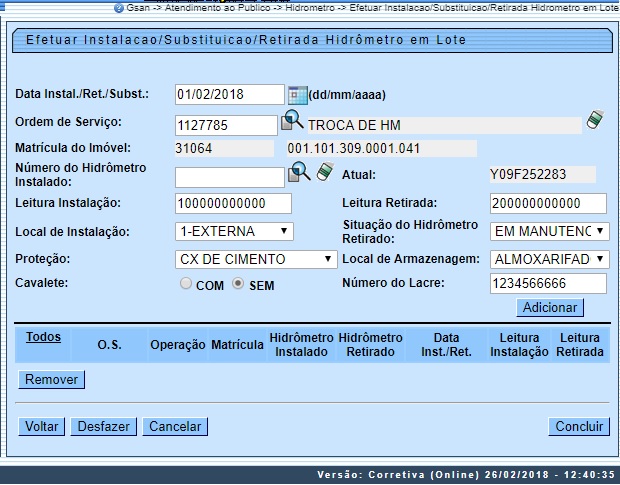Click the Número do Lacre input field
This screenshot has height=485, width=620.
(549, 284)
